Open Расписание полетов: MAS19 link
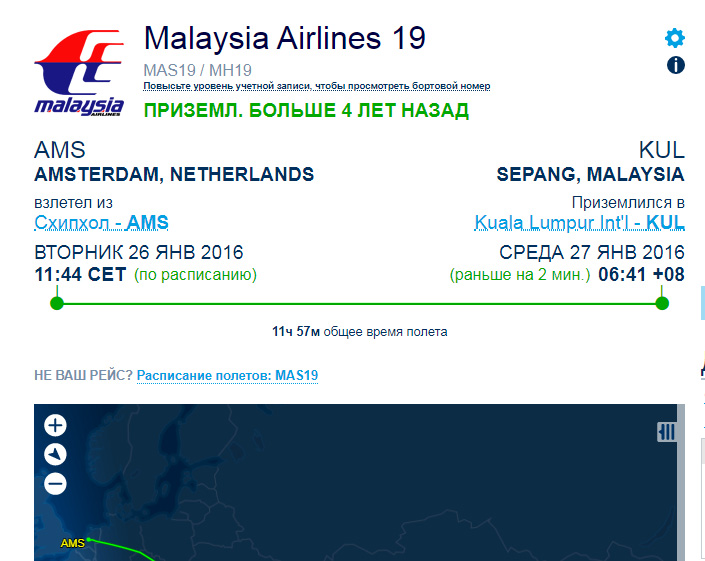This screenshot has width=705, height=561. [227, 375]
